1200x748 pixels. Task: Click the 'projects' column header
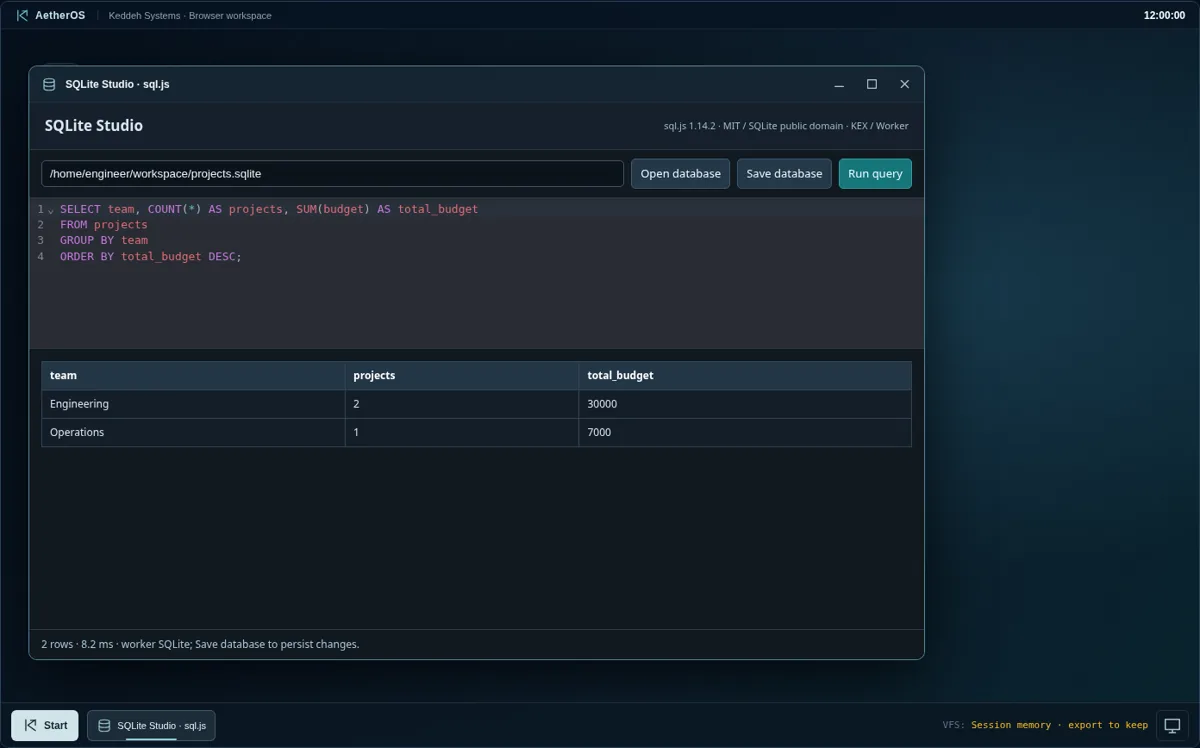pos(462,375)
